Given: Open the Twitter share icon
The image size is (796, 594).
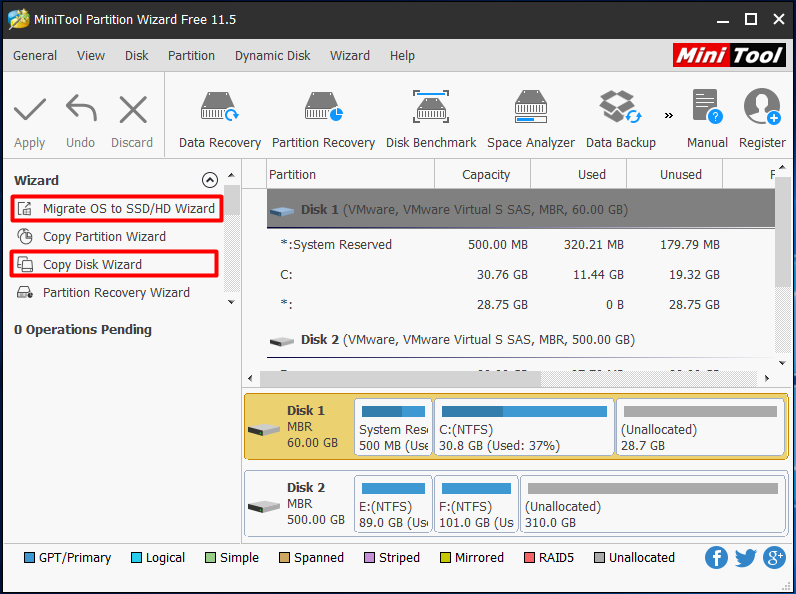Looking at the screenshot, I should (745, 557).
